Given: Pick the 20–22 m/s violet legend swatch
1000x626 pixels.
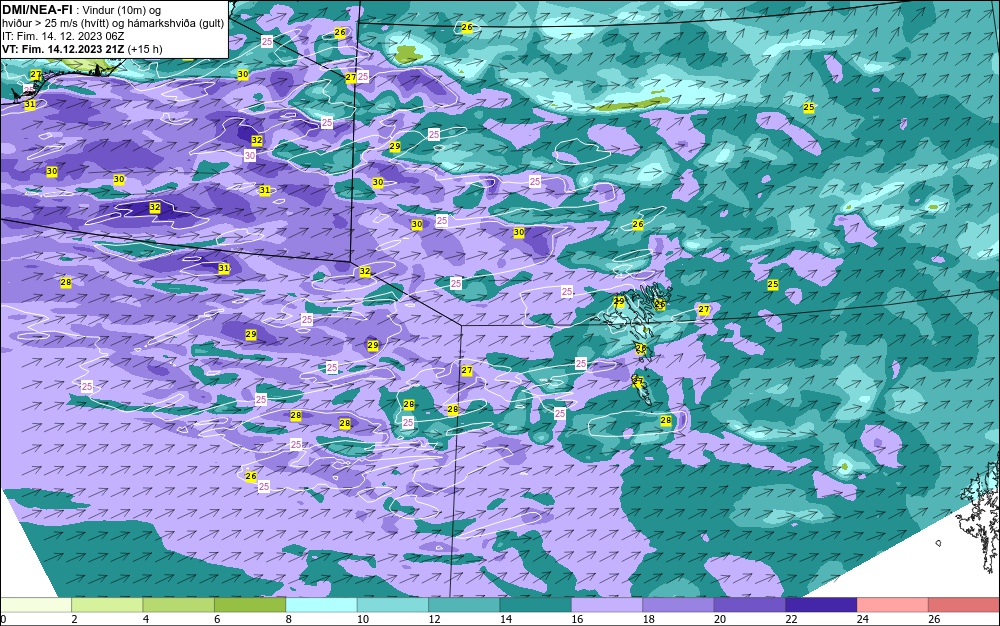Looking at the screenshot, I should click(x=750, y=605).
